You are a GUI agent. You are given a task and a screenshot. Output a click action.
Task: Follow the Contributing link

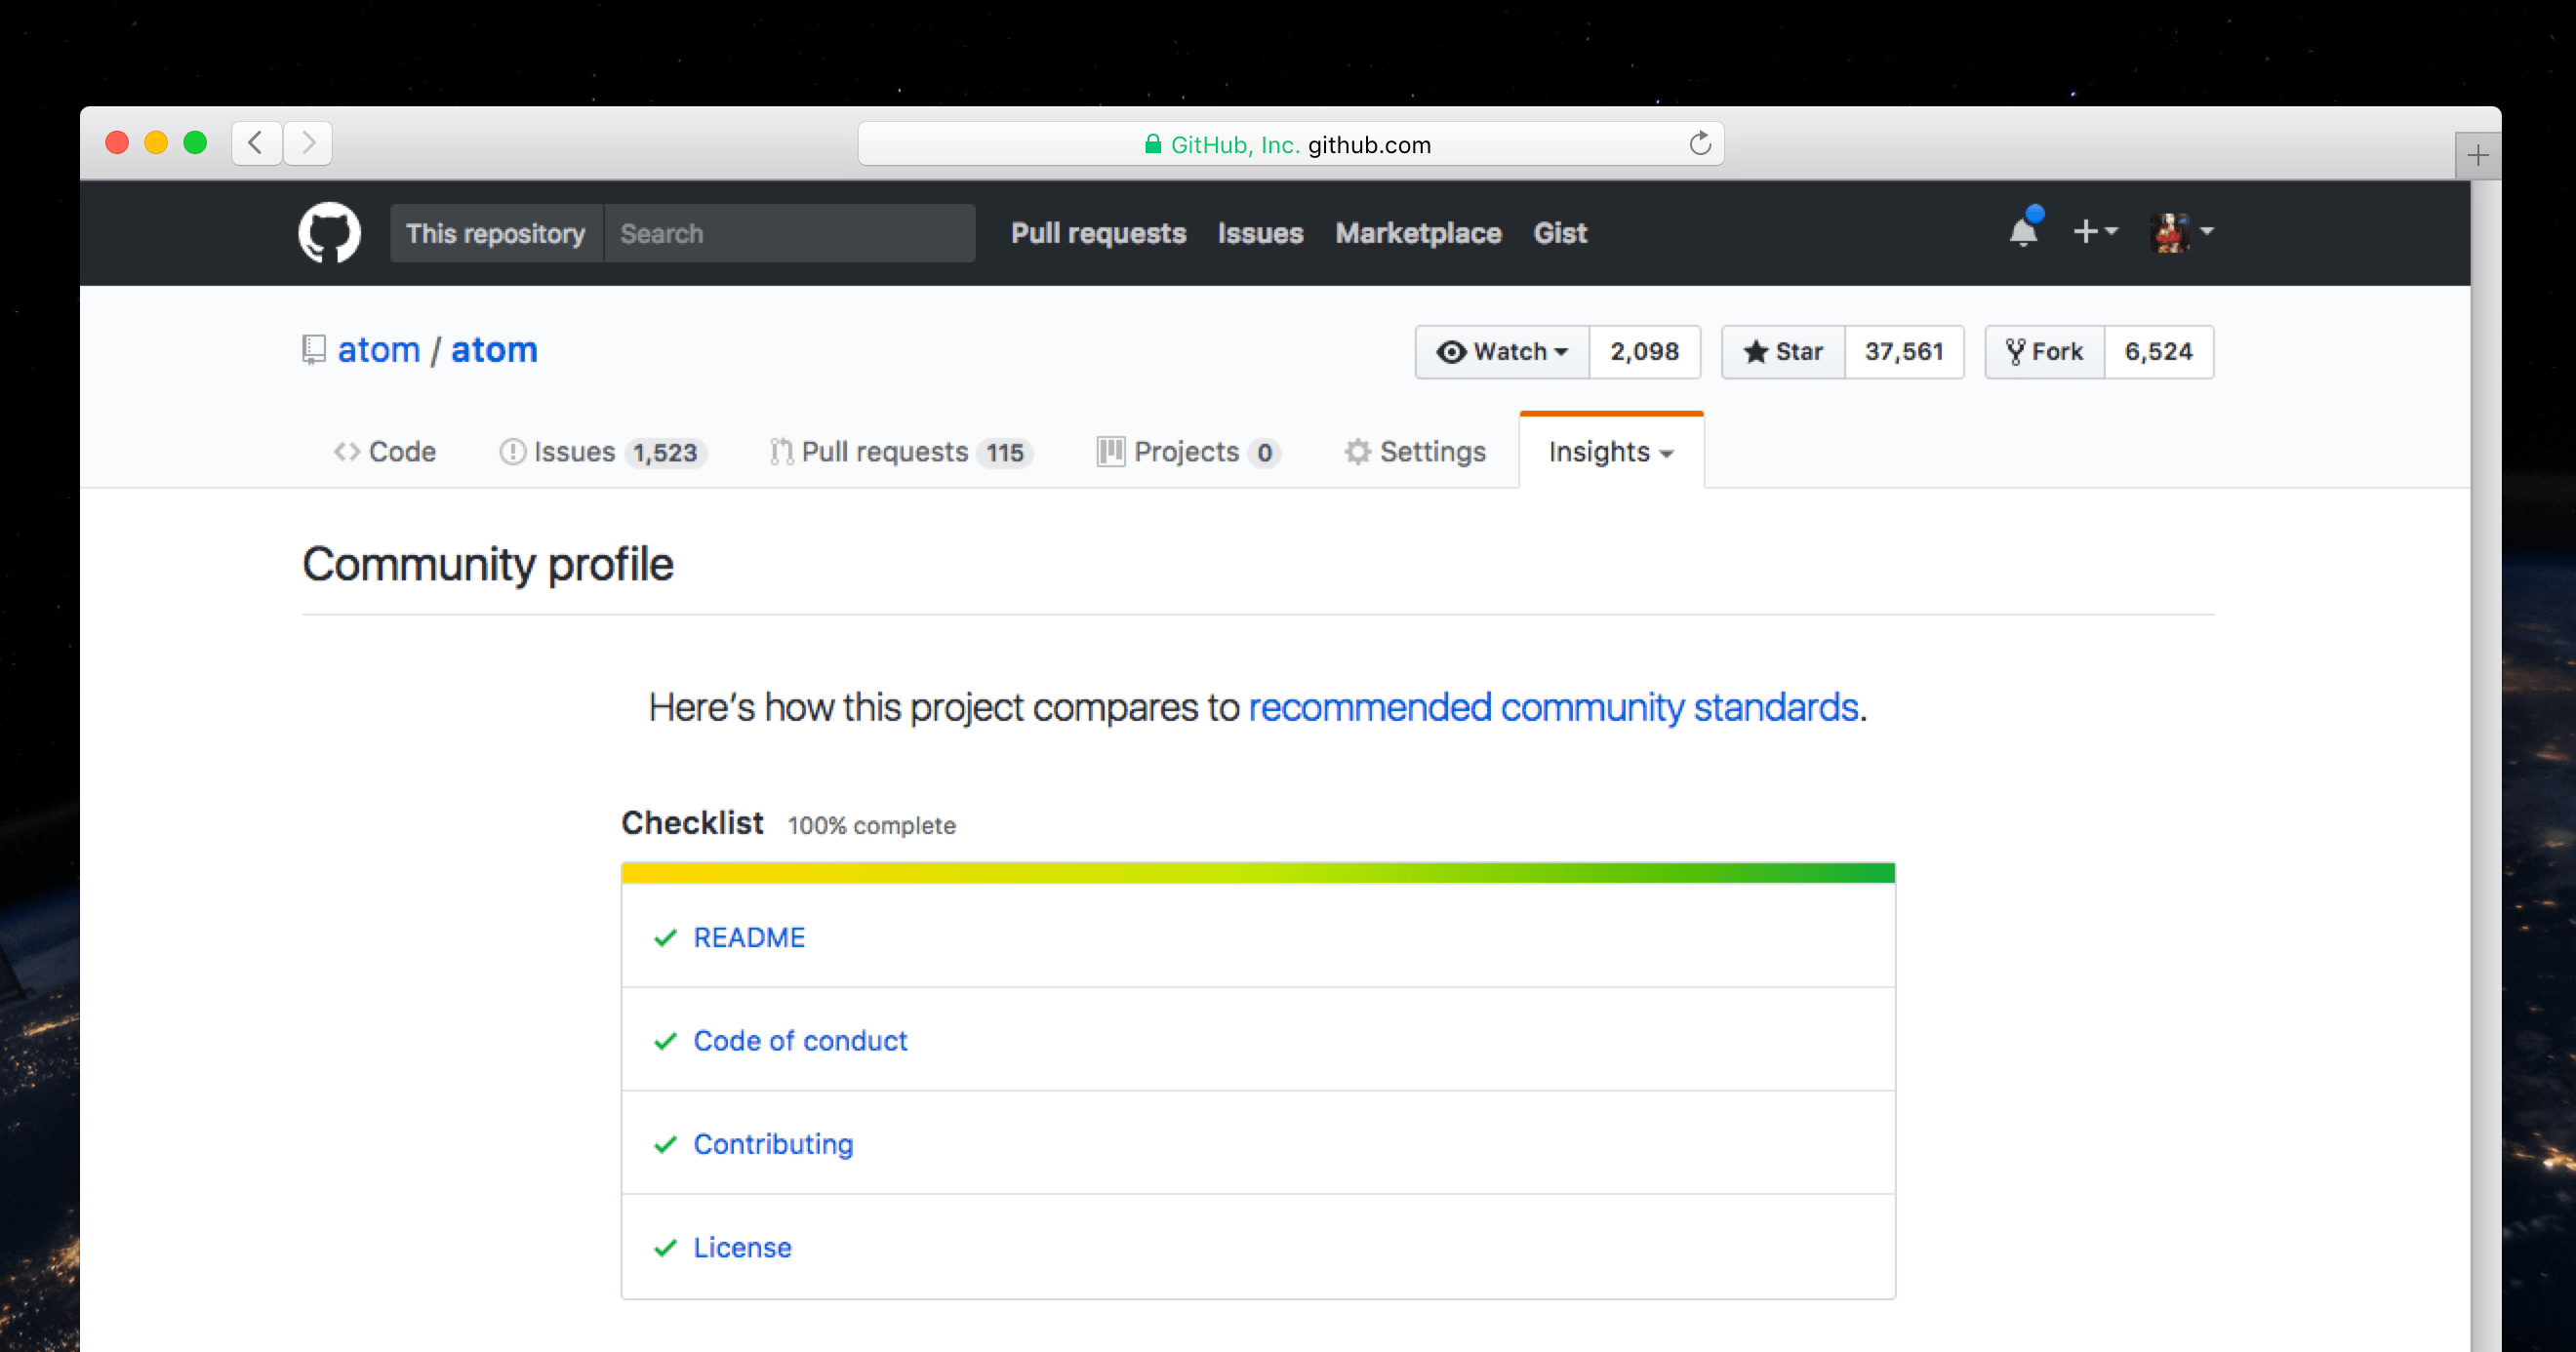click(773, 1144)
